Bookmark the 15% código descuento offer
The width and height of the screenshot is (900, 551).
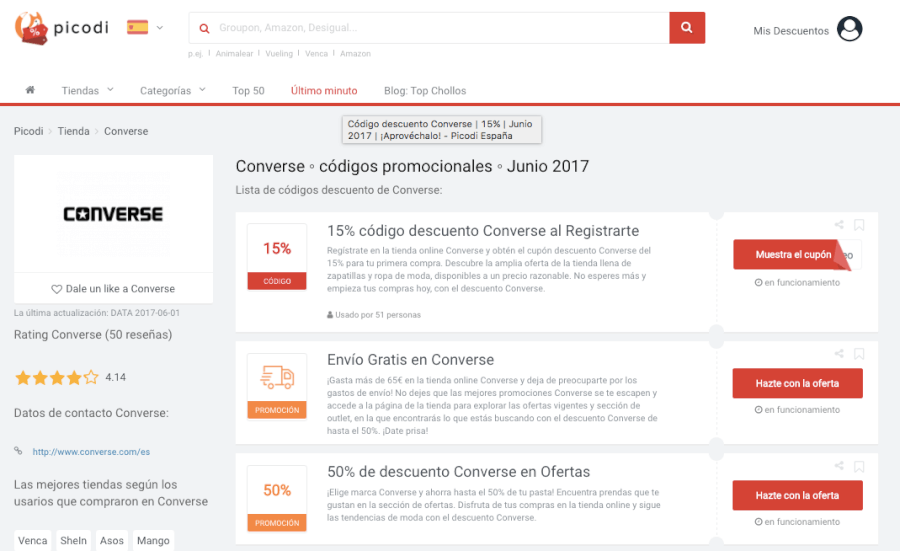click(x=859, y=226)
